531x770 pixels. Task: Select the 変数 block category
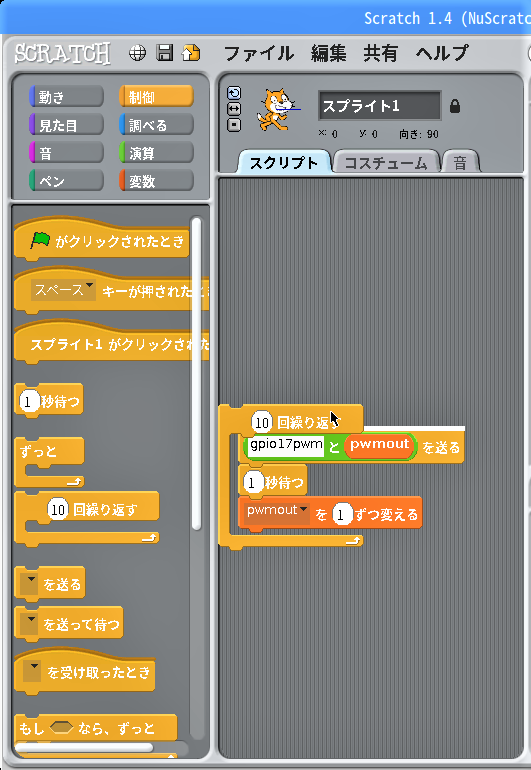coord(156,181)
